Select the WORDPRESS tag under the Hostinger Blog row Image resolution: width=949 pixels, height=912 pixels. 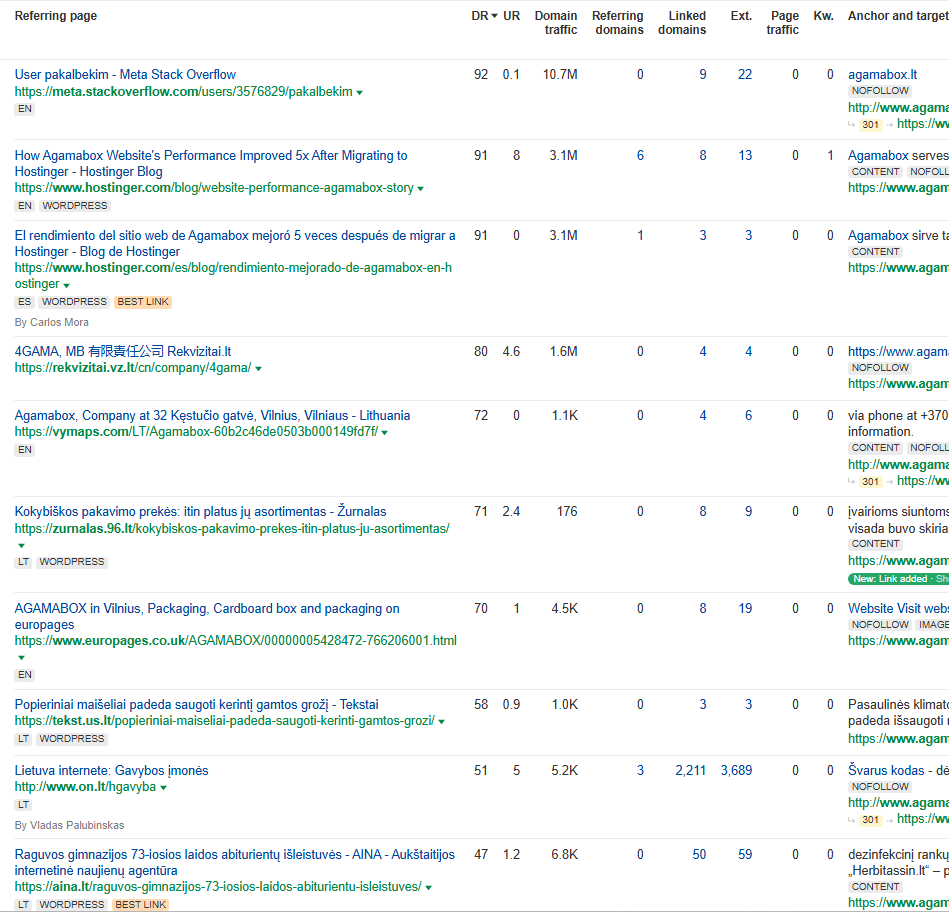coord(75,206)
